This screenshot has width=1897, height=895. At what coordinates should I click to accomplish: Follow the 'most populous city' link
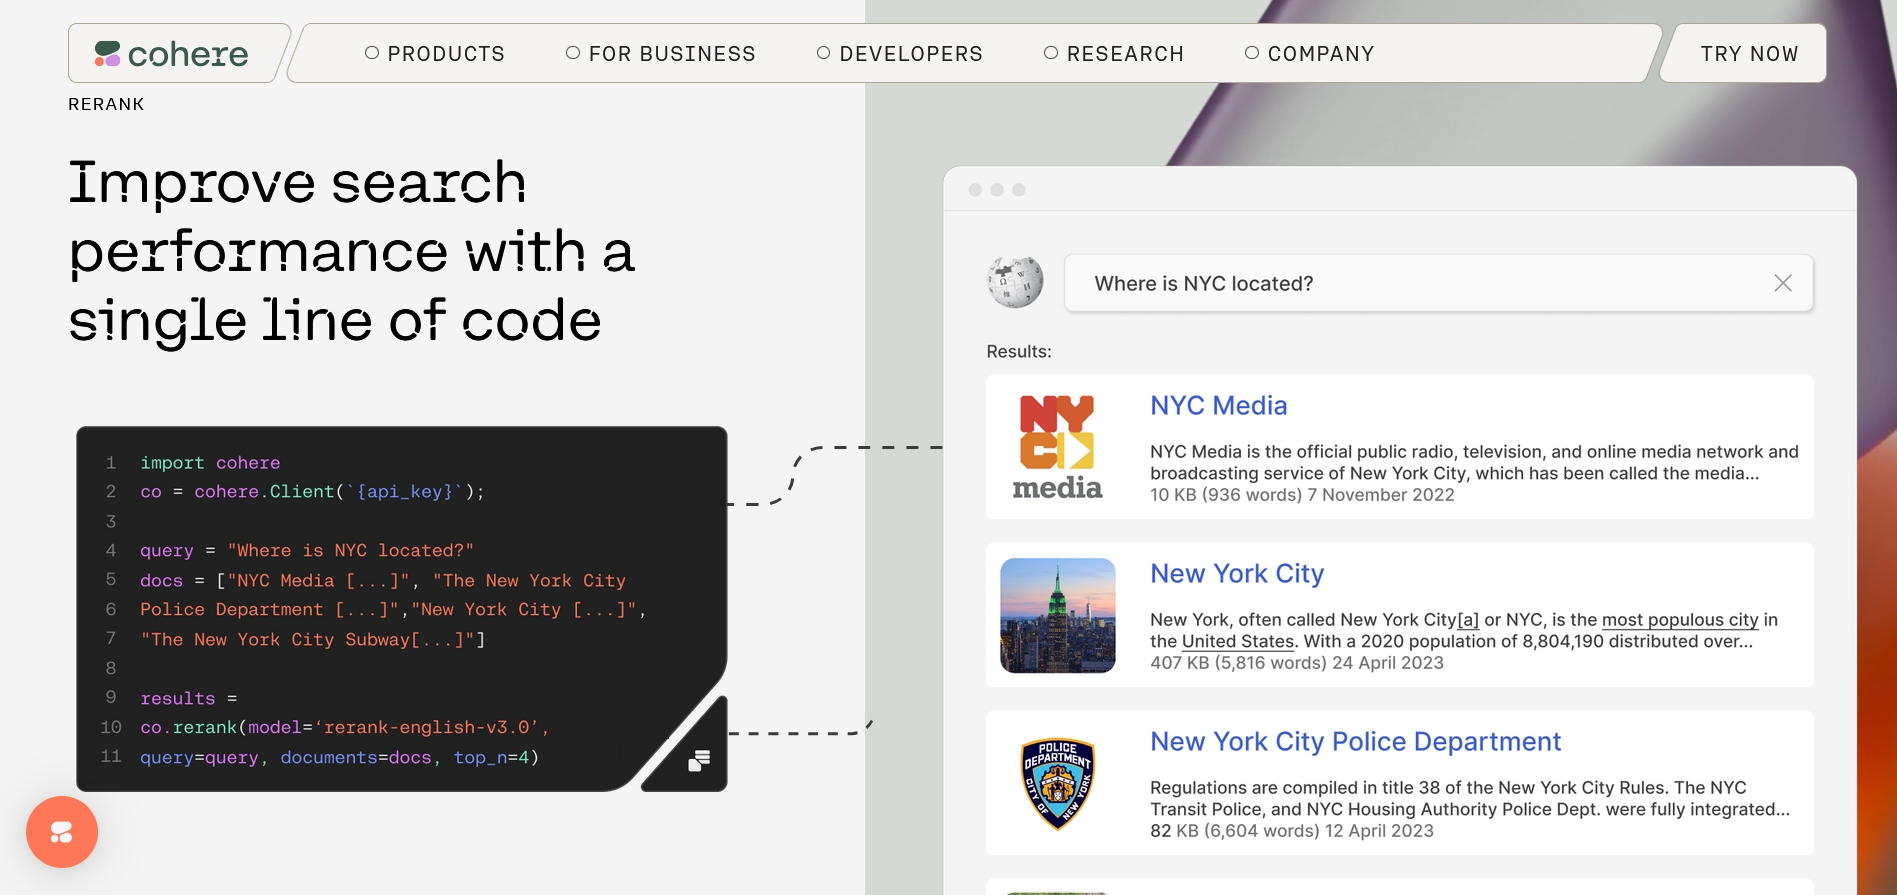(1680, 620)
